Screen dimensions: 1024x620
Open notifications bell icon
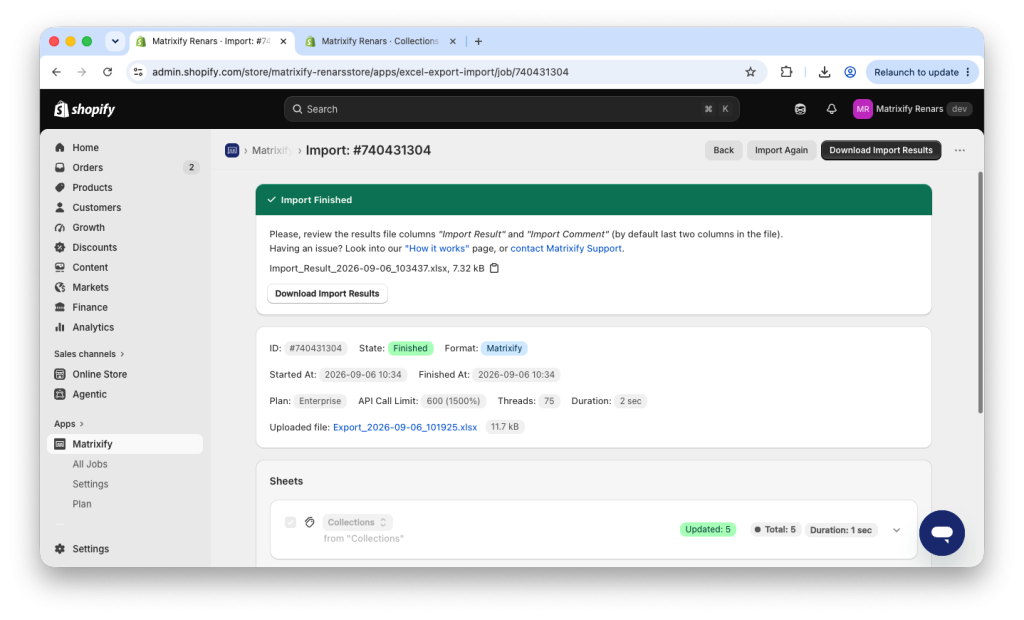coord(831,109)
